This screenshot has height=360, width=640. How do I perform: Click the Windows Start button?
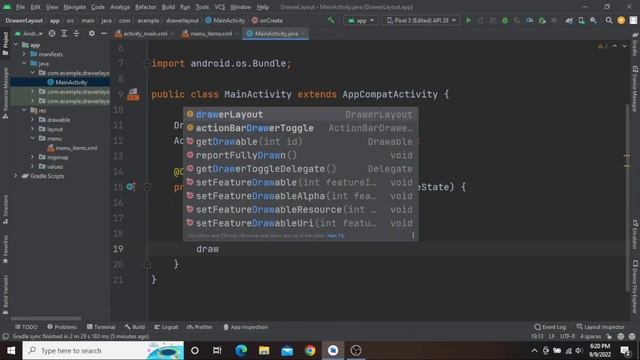(11, 351)
